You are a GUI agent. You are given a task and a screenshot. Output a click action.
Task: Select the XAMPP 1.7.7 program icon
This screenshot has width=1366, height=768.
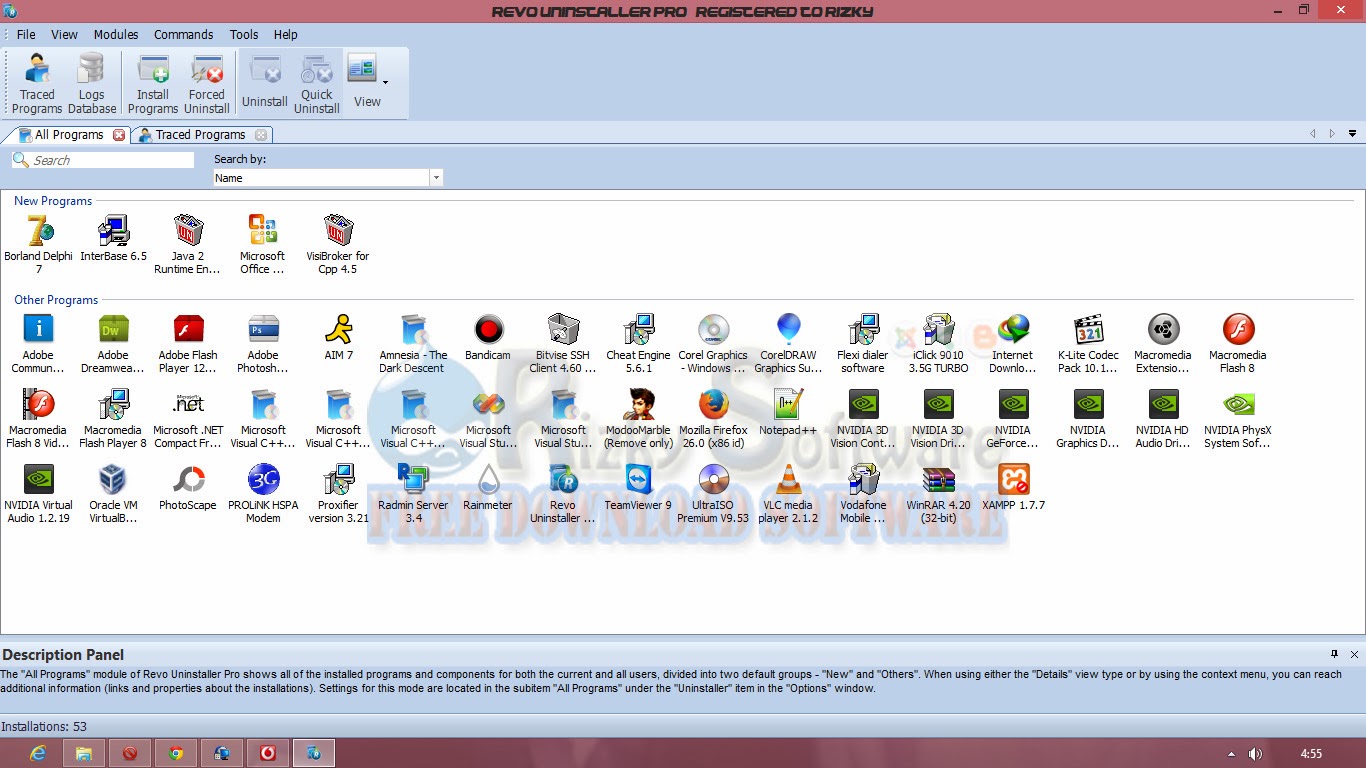(1013, 487)
